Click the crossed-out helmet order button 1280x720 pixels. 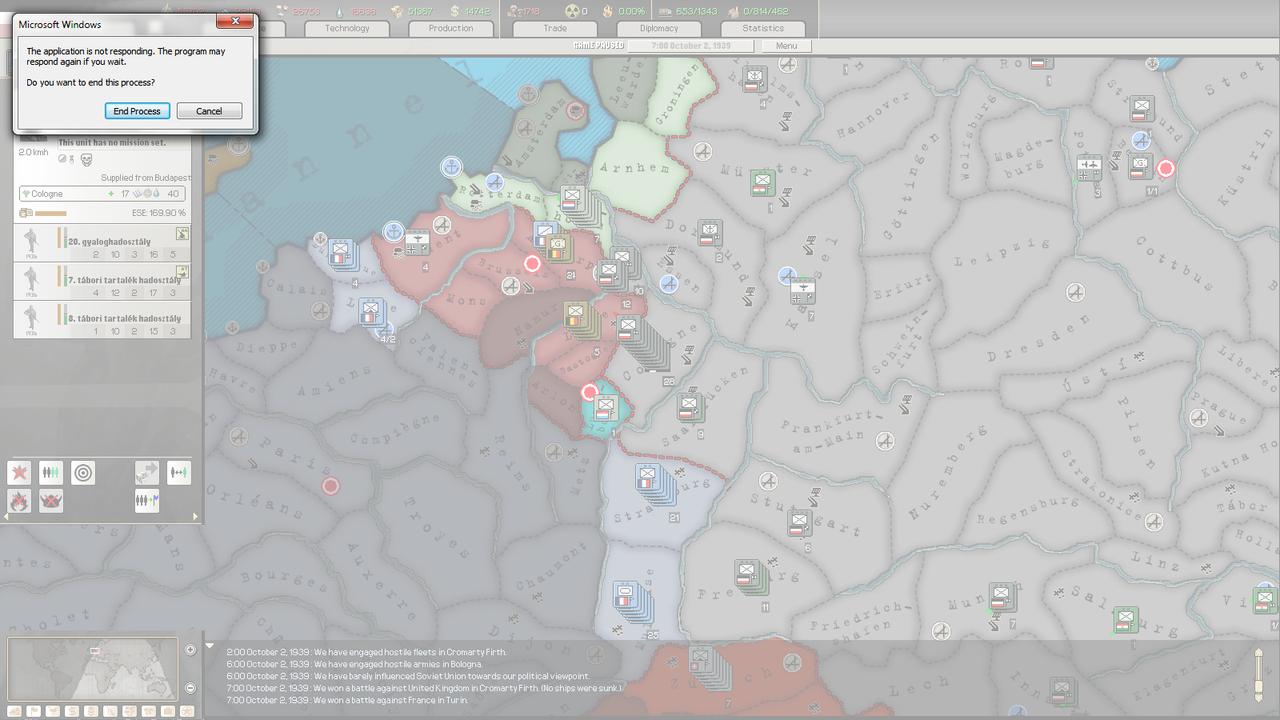[x=51, y=500]
